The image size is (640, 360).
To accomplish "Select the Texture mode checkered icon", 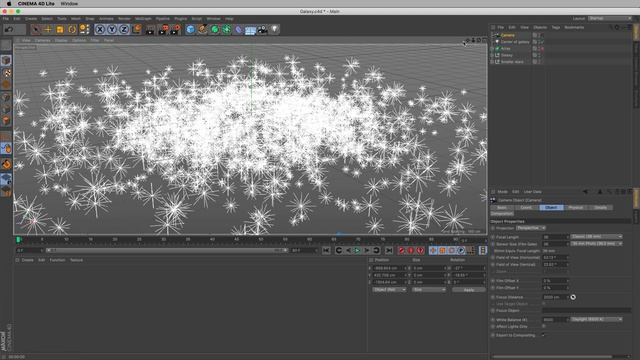I will coord(6,73).
